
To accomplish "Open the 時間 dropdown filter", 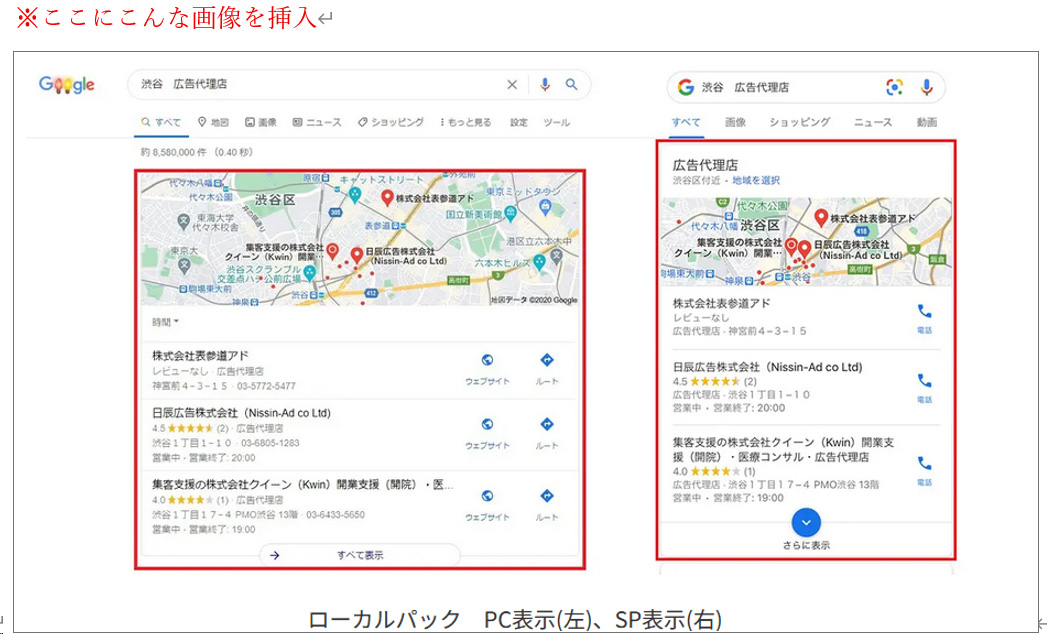I will coord(165,322).
